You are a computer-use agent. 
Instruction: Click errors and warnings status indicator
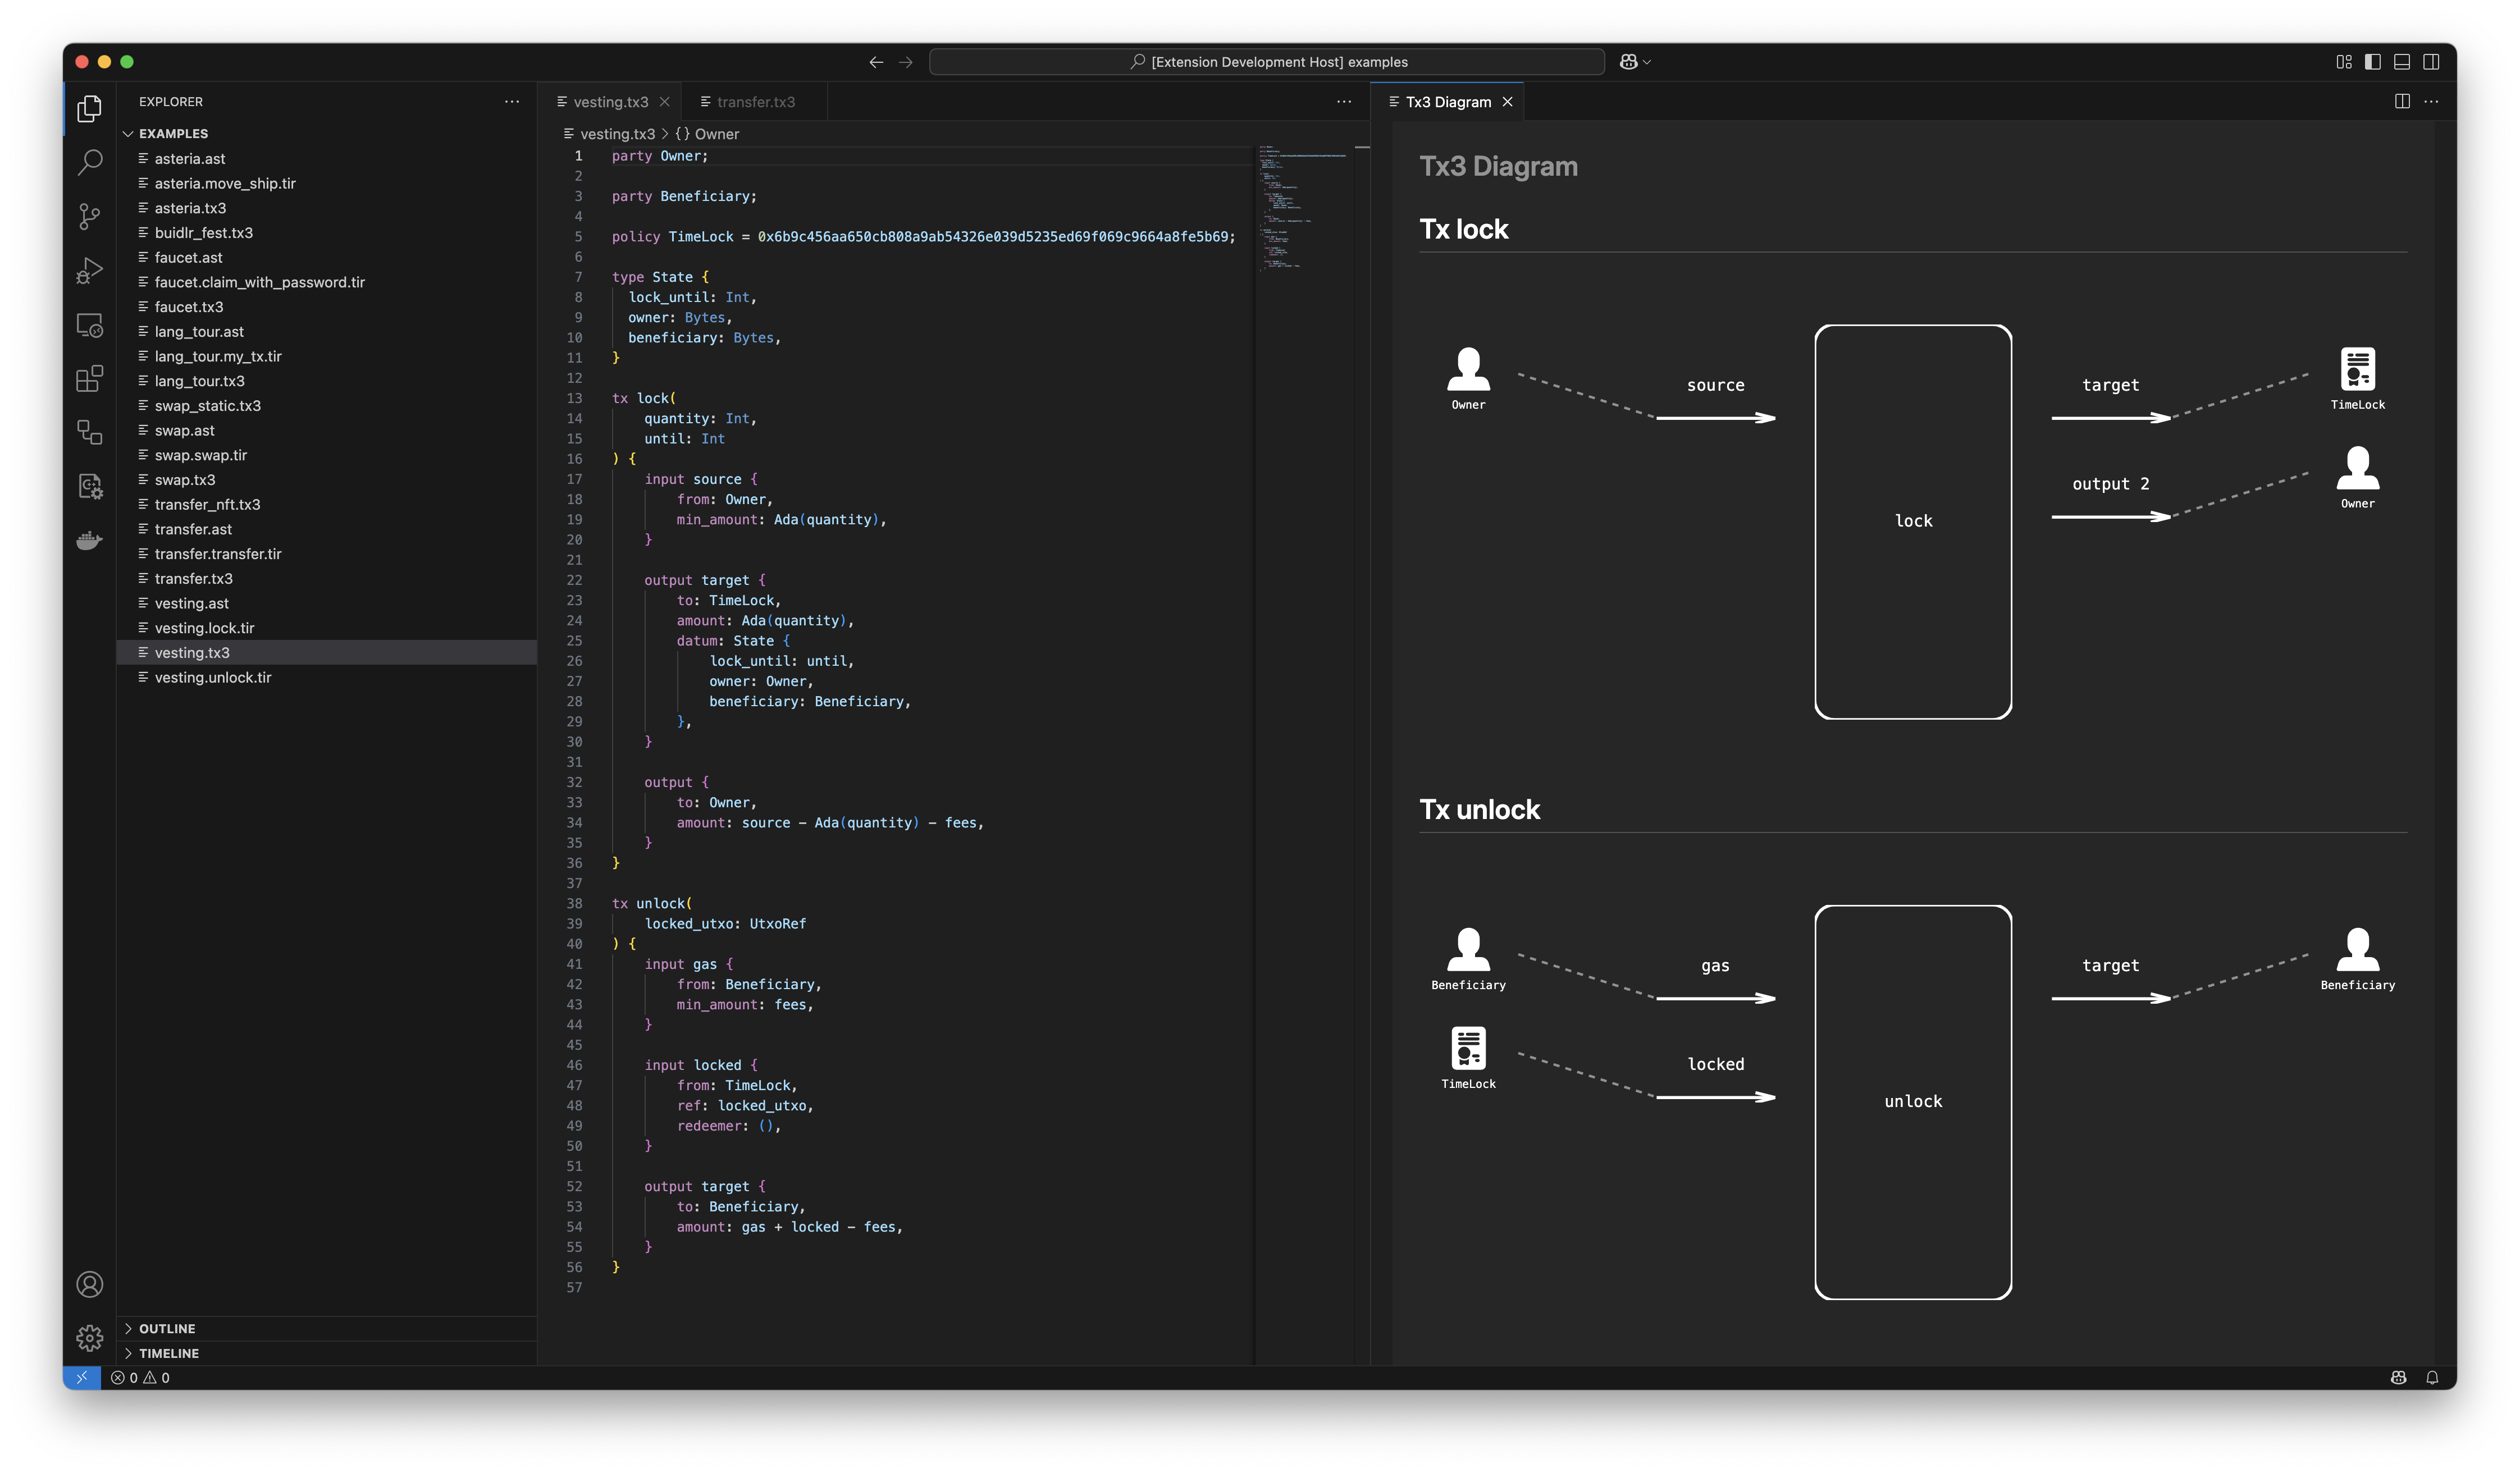click(x=140, y=1378)
